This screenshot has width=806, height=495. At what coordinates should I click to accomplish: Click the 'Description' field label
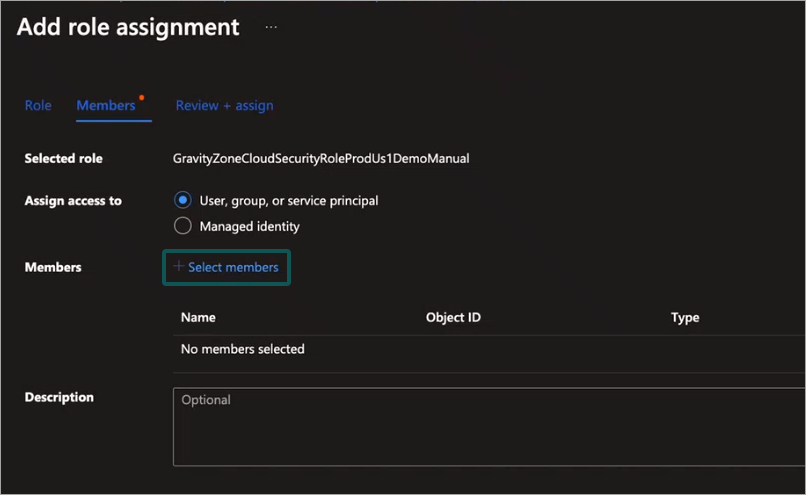[59, 397]
